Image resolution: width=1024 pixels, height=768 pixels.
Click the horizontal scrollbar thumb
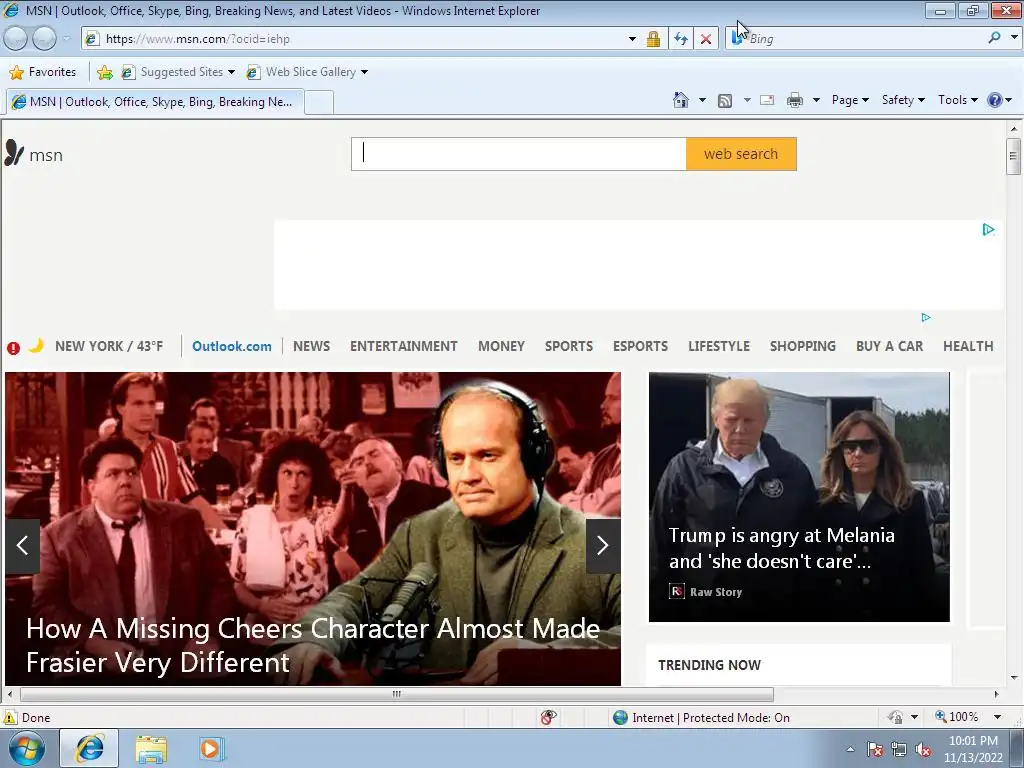pyautogui.click(x=396, y=694)
